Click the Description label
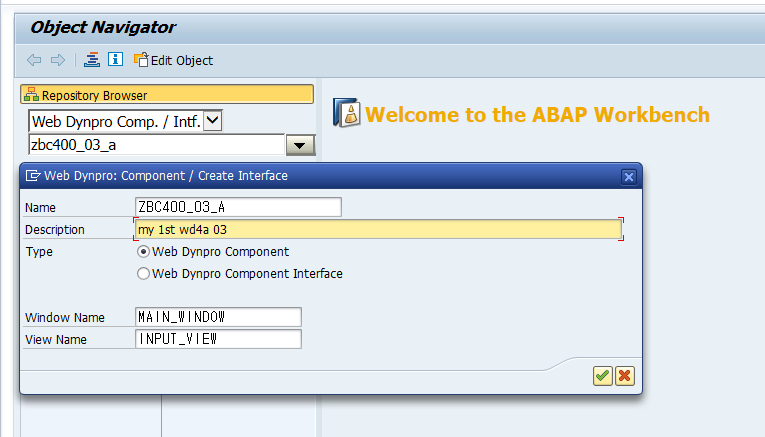 click(55, 230)
